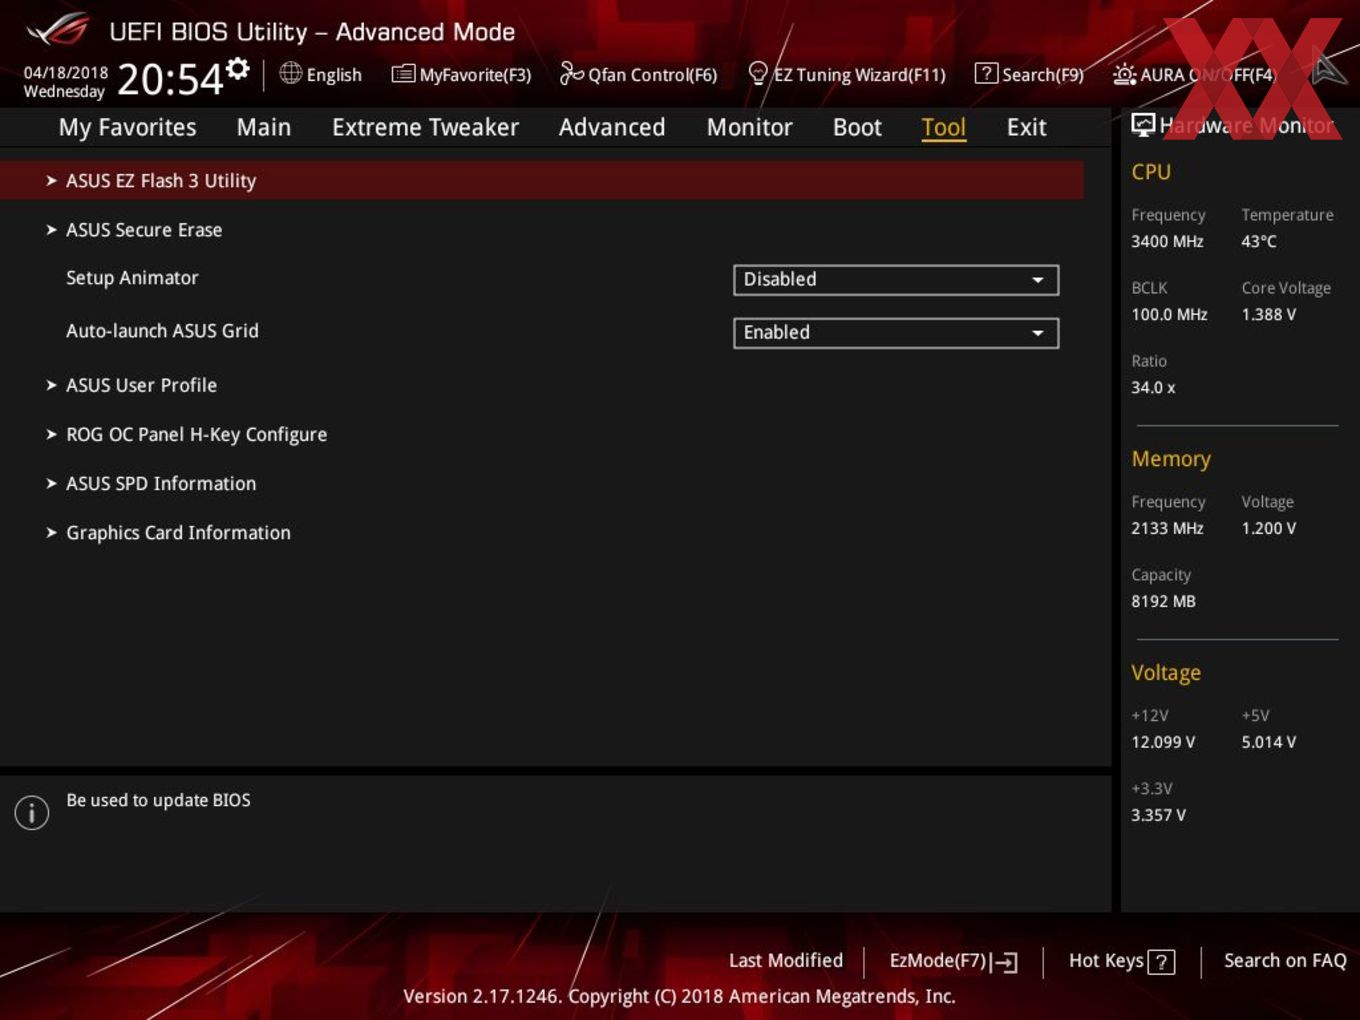Select ASUS EZ Flash 3 Utility entry
Image resolution: width=1360 pixels, height=1020 pixels.
542,180
